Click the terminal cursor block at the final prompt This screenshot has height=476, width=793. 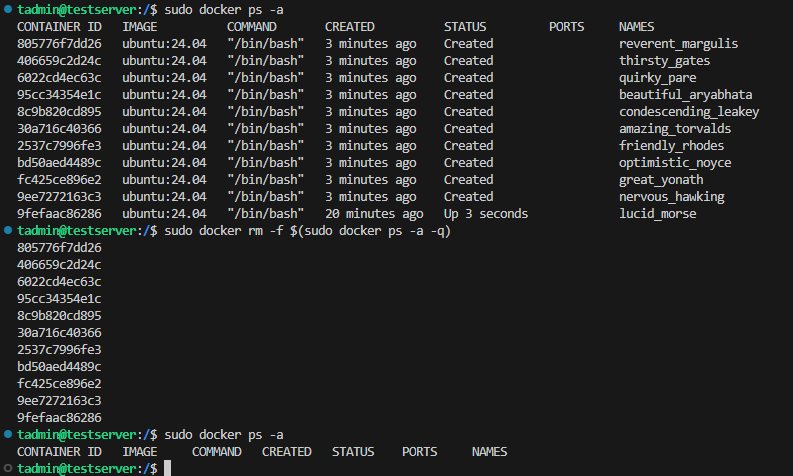pos(167,468)
